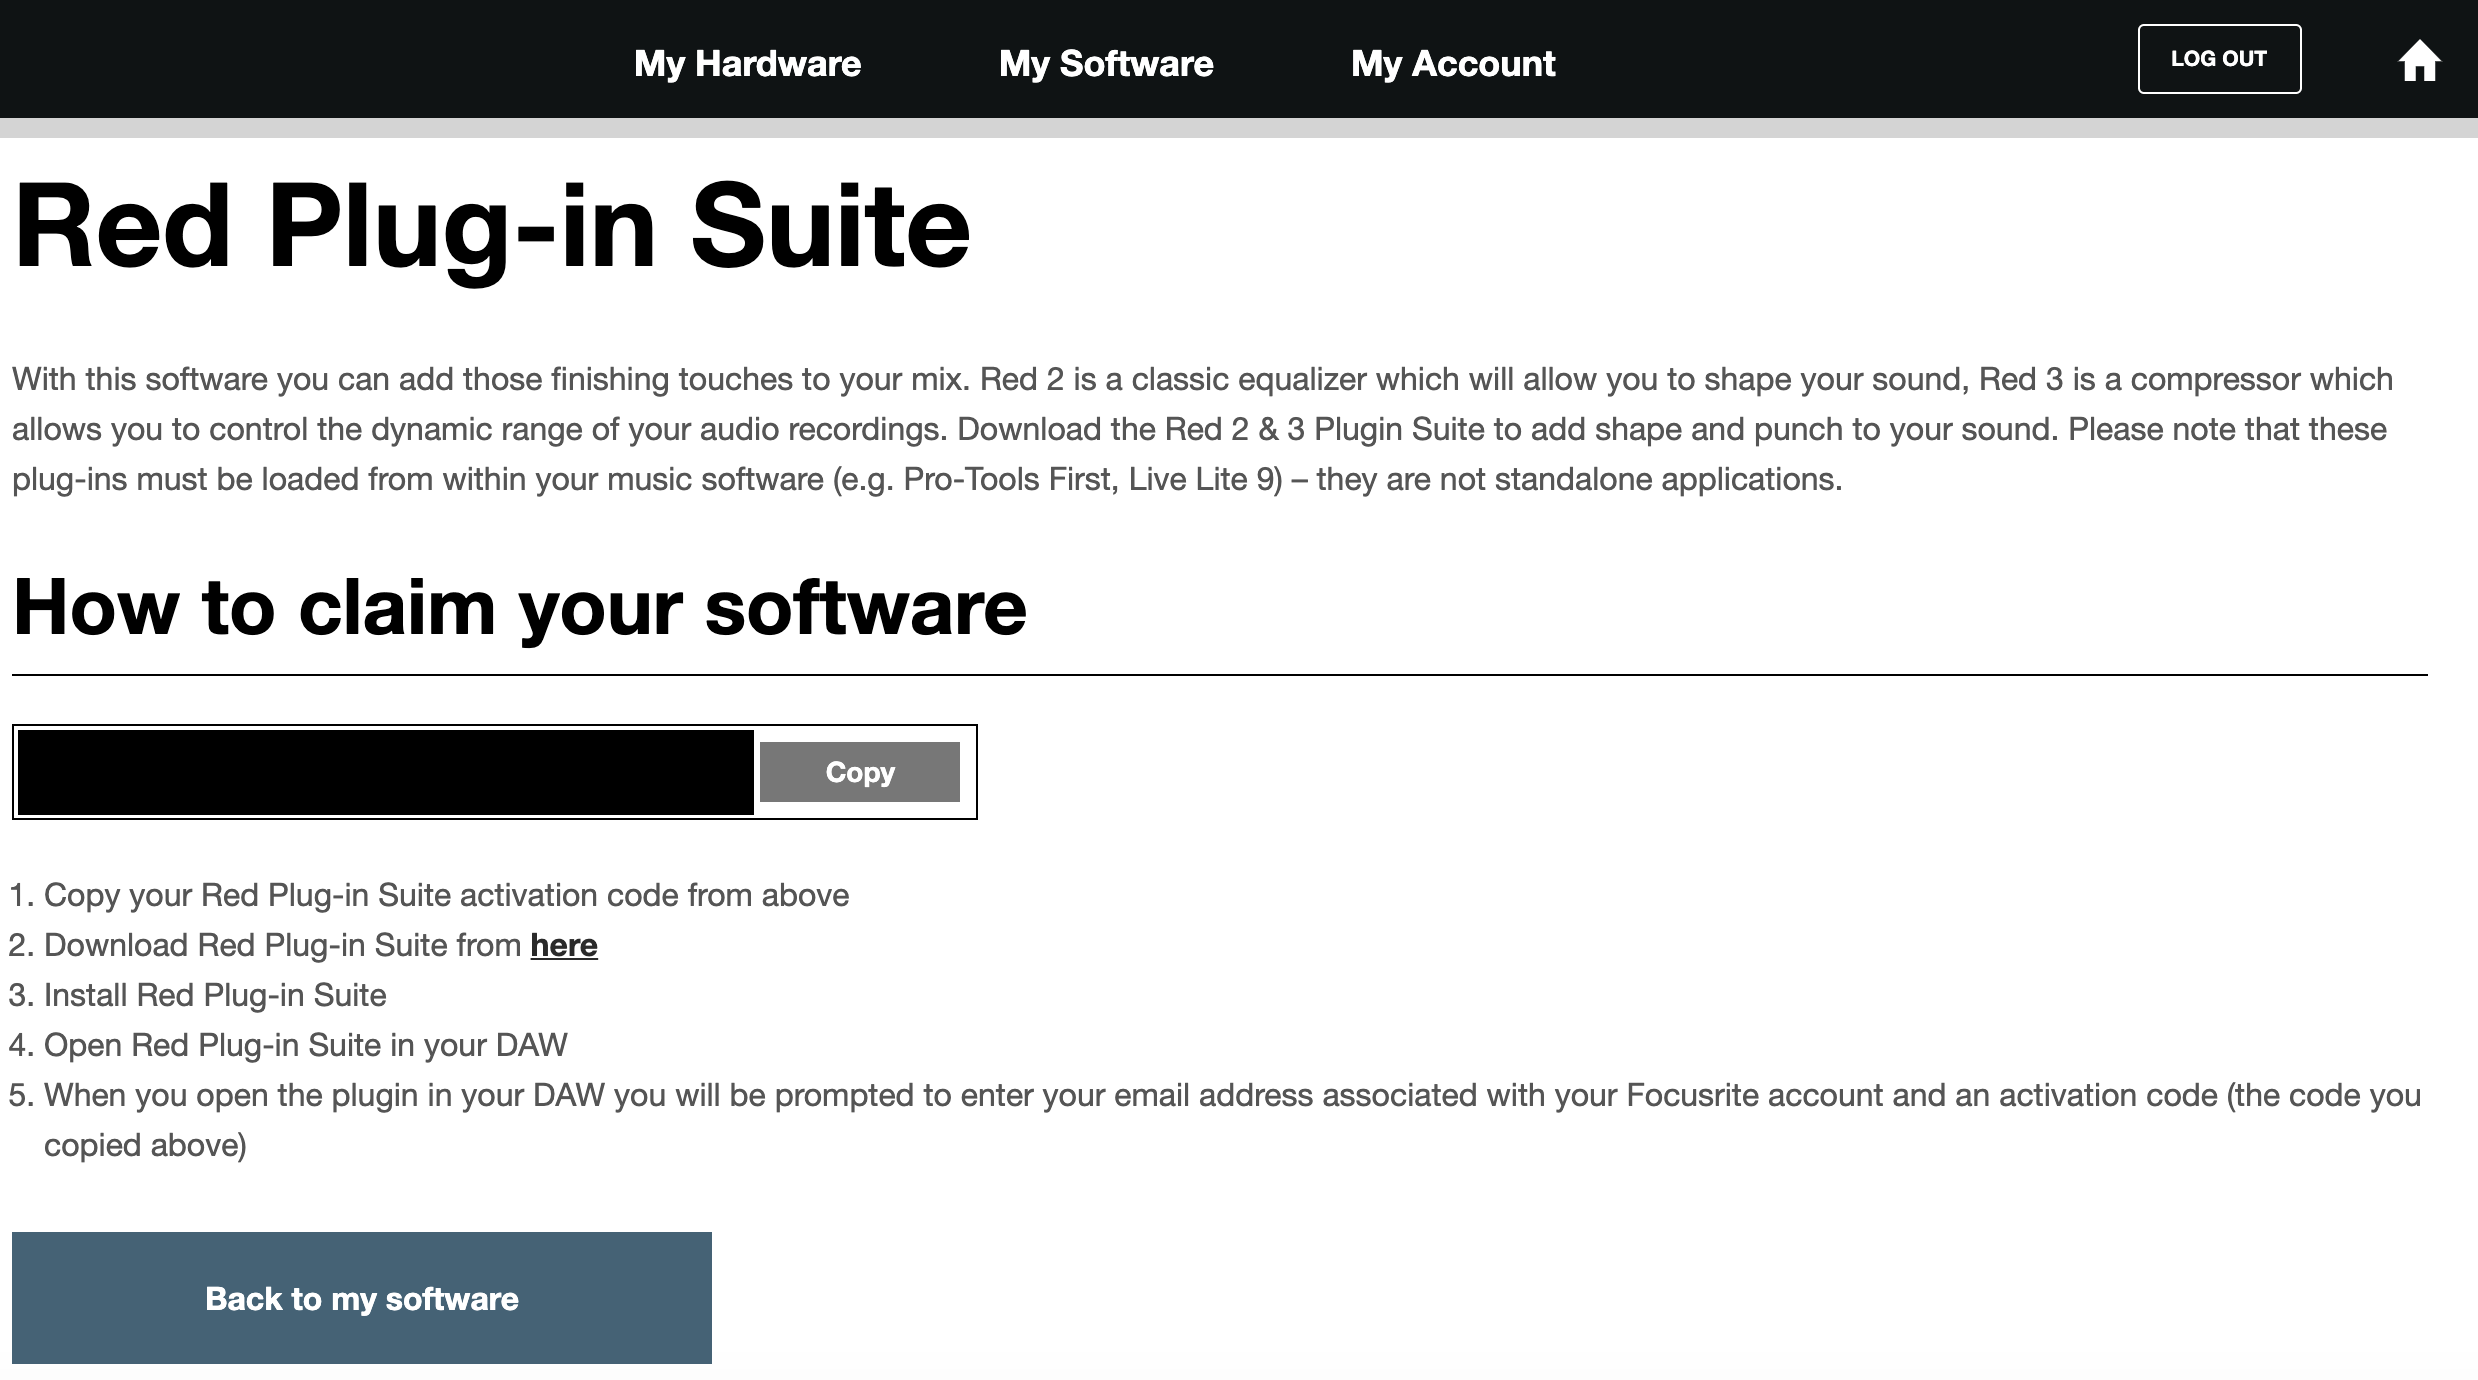Image resolution: width=2478 pixels, height=1380 pixels.
Task: Open the Red Plug-in Suite download link labeled 'here'
Action: click(x=563, y=944)
